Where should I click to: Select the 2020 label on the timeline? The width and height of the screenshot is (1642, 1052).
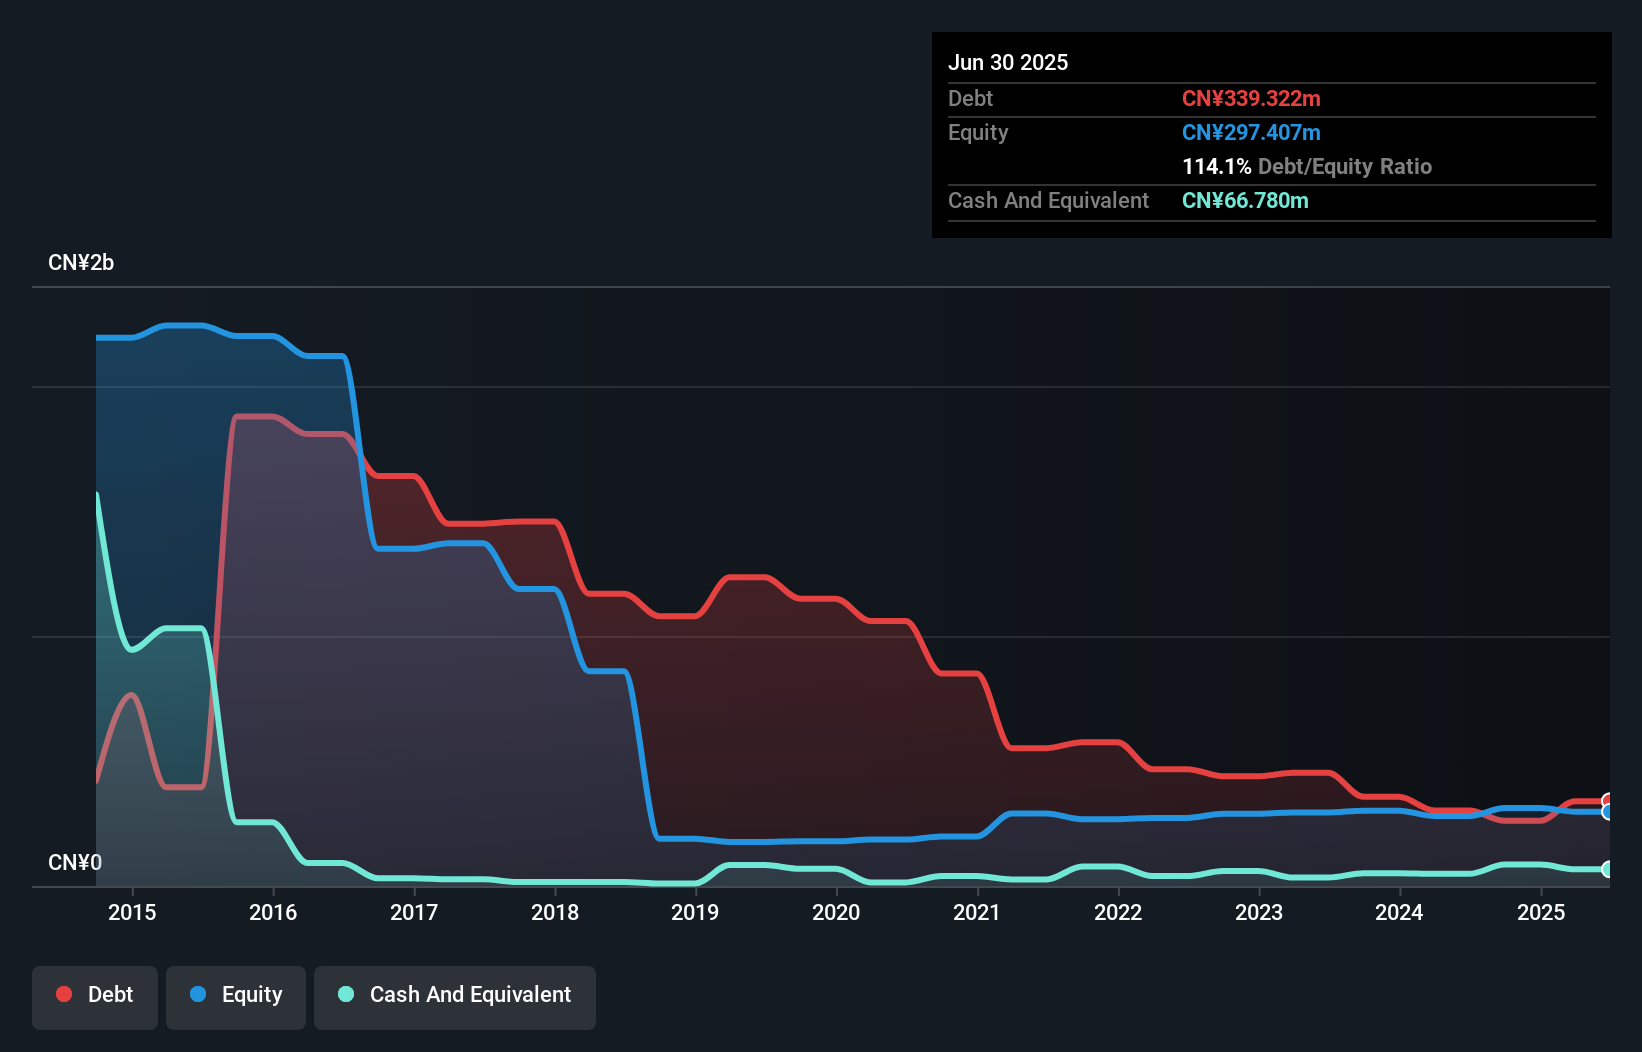836,912
